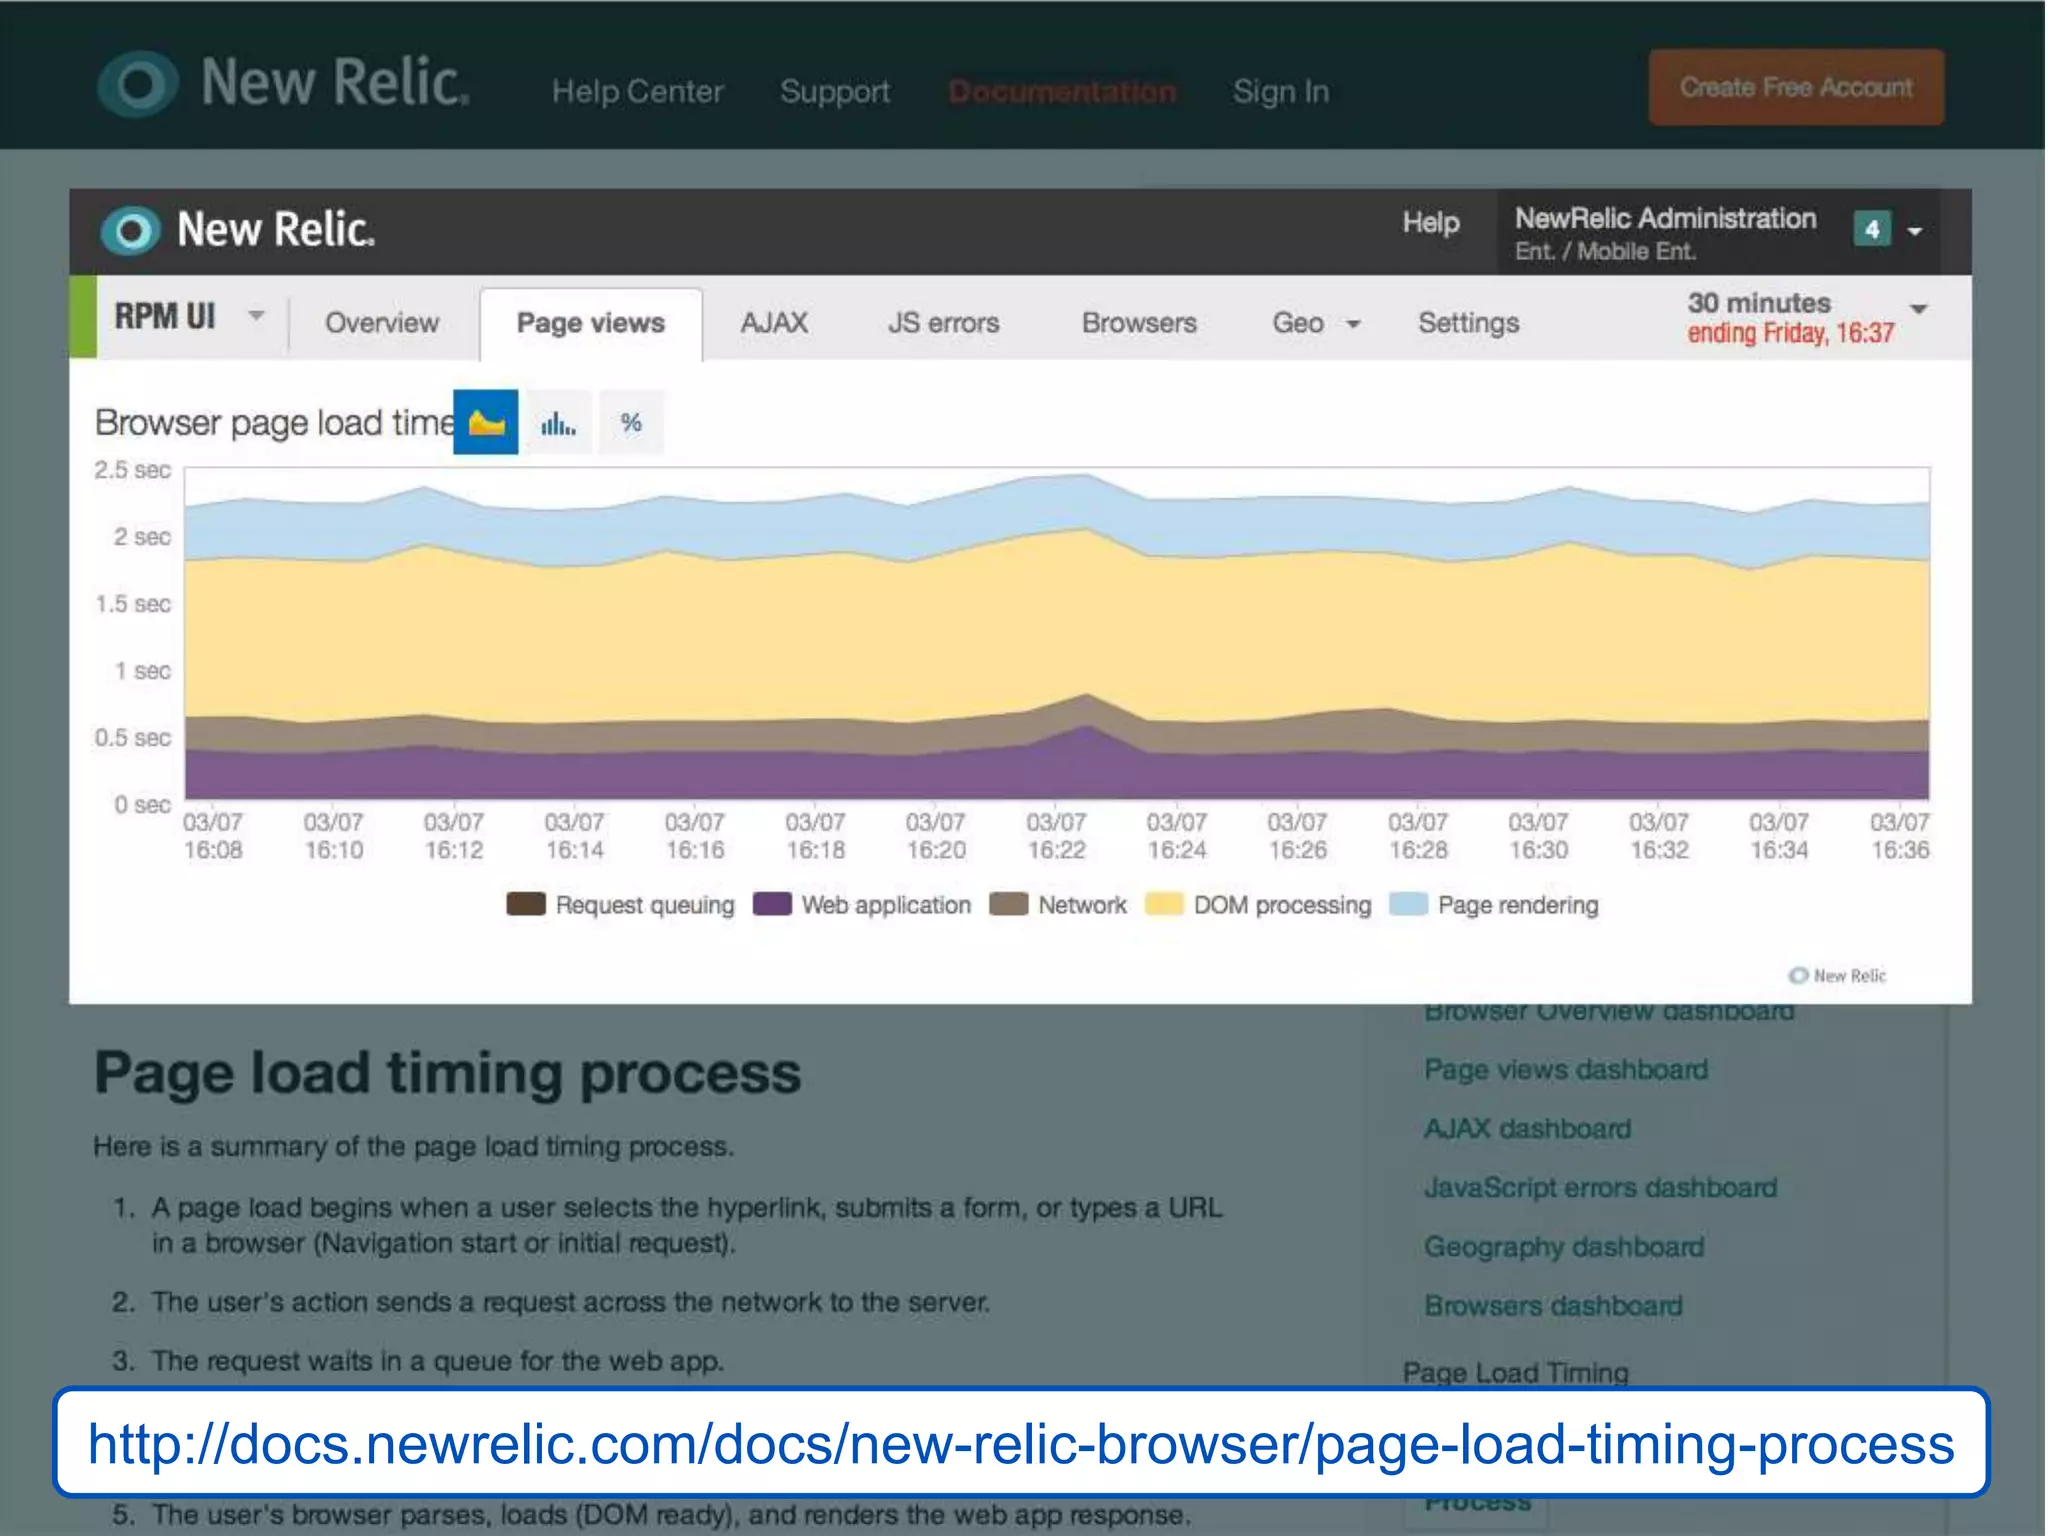Screen dimensions: 2048x1536
Task: Open the AJAX dashboard sidebar link
Action: [1527, 1129]
